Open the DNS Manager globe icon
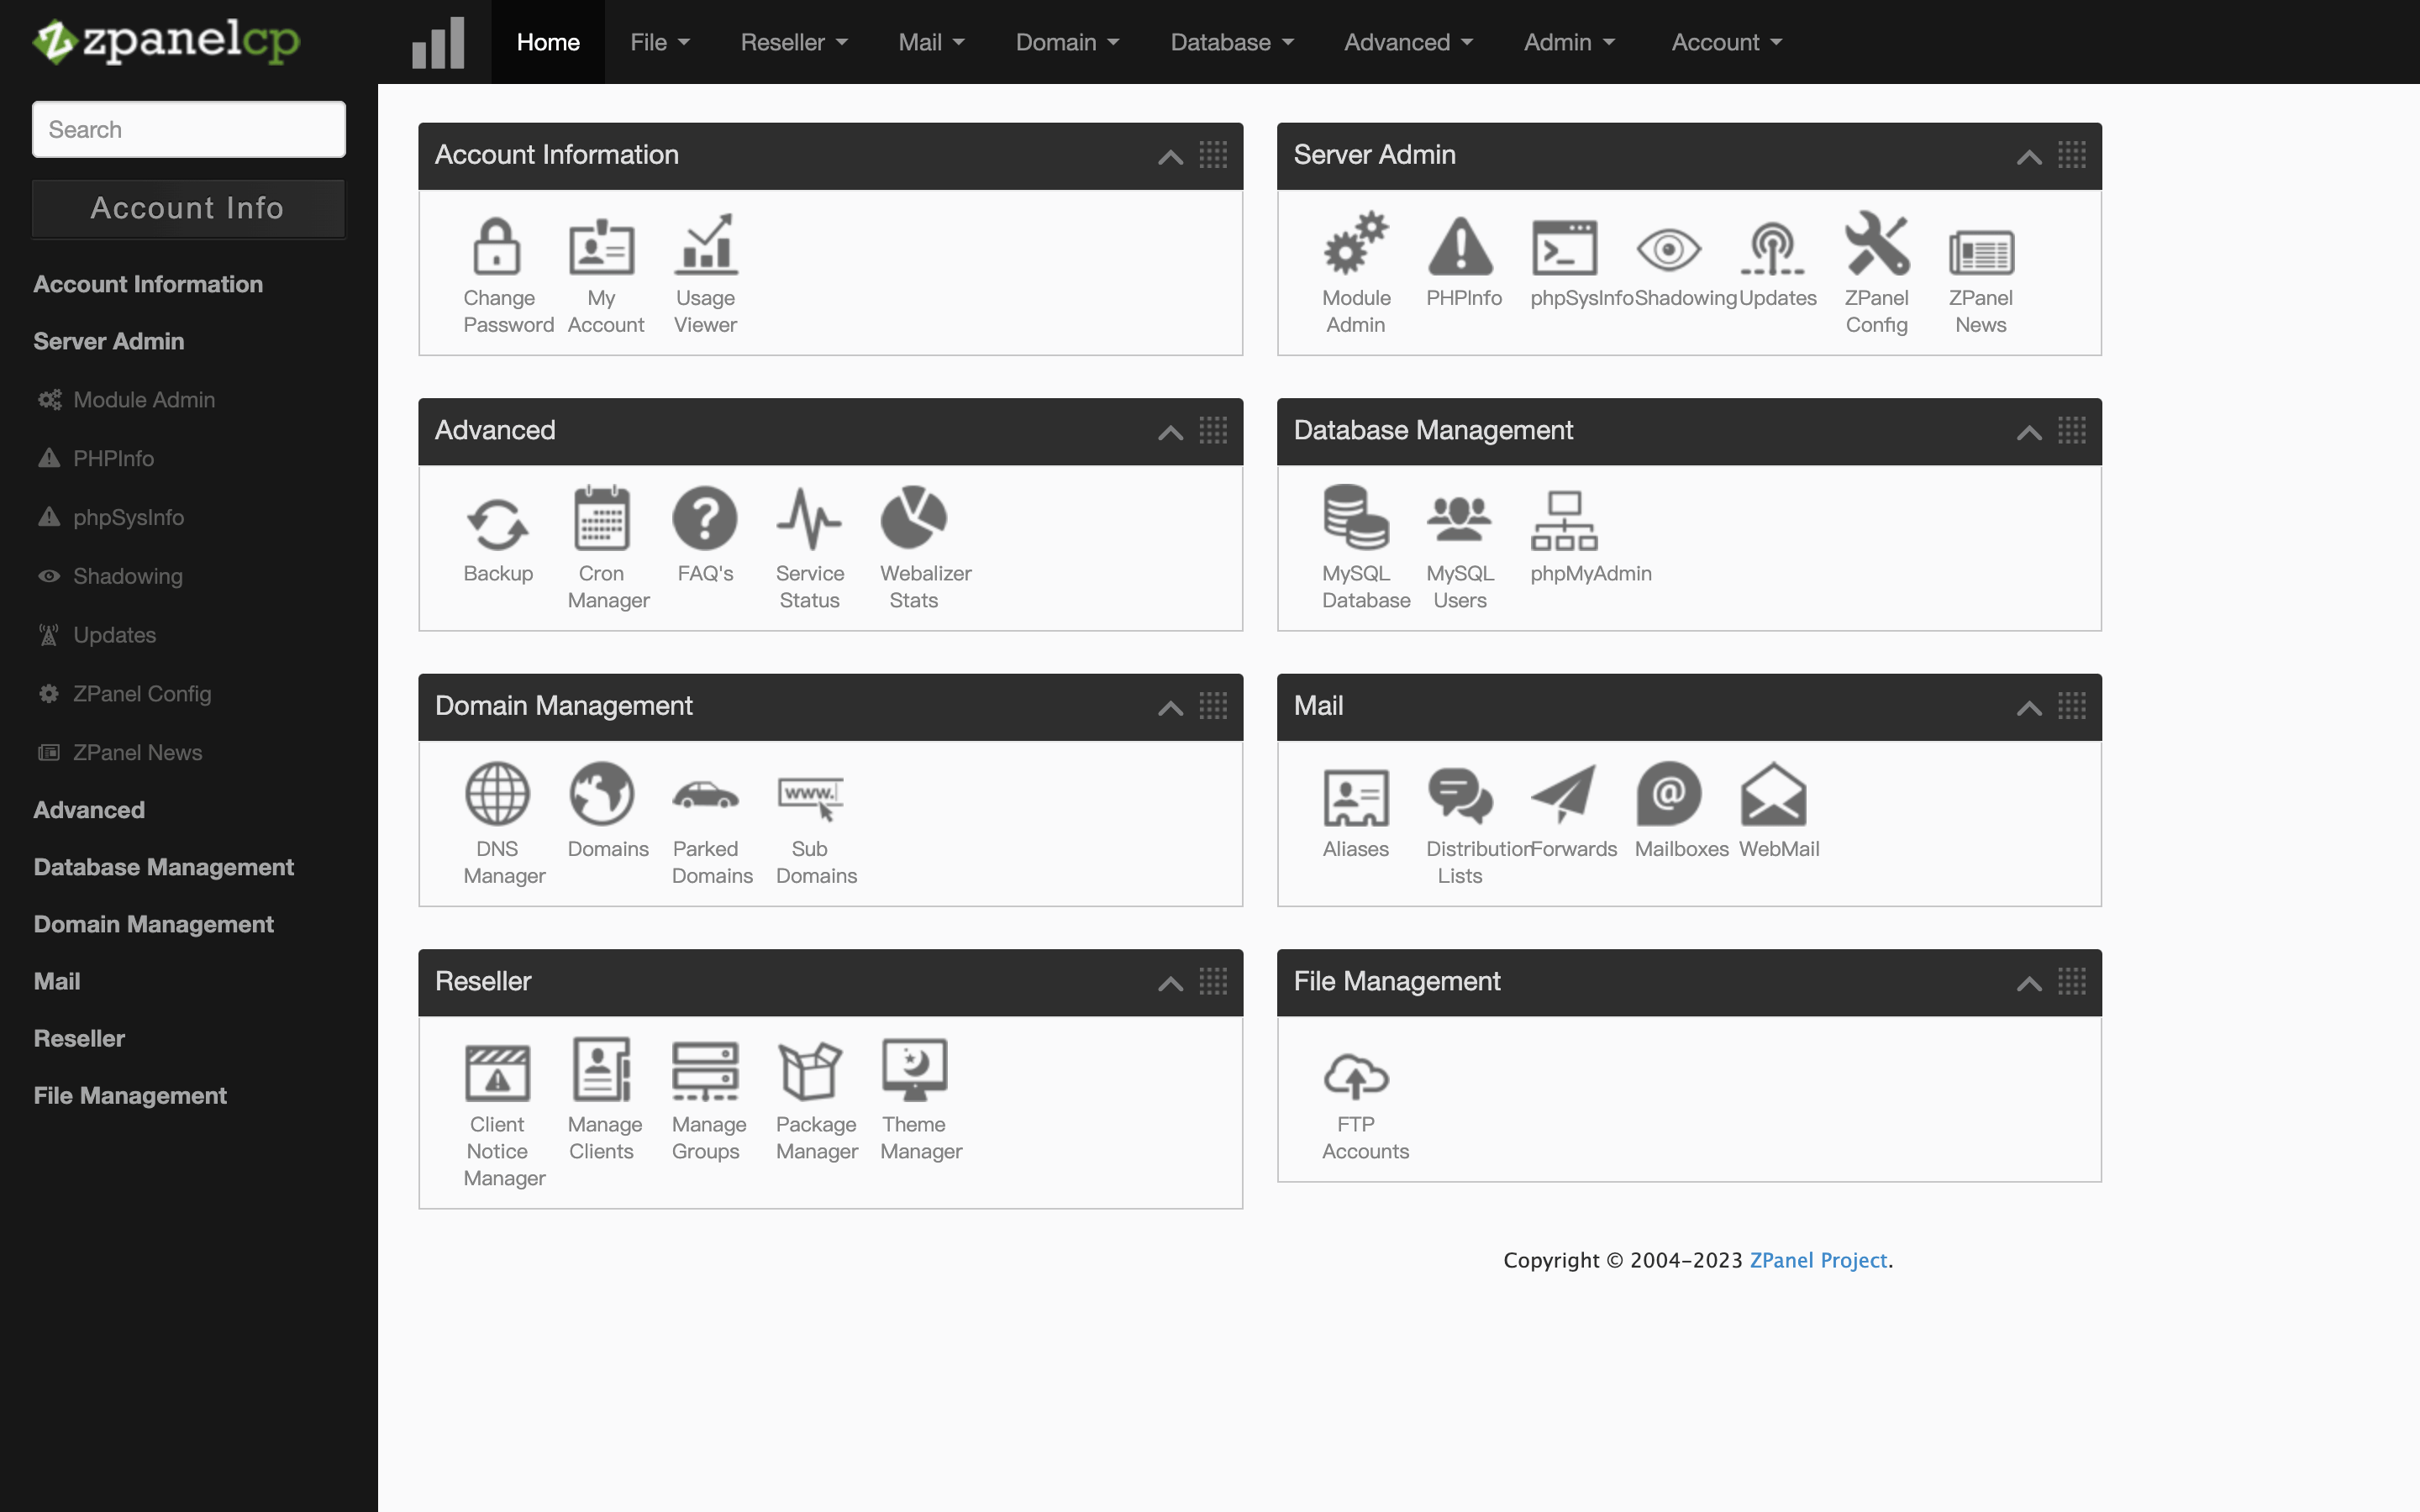 point(497,794)
